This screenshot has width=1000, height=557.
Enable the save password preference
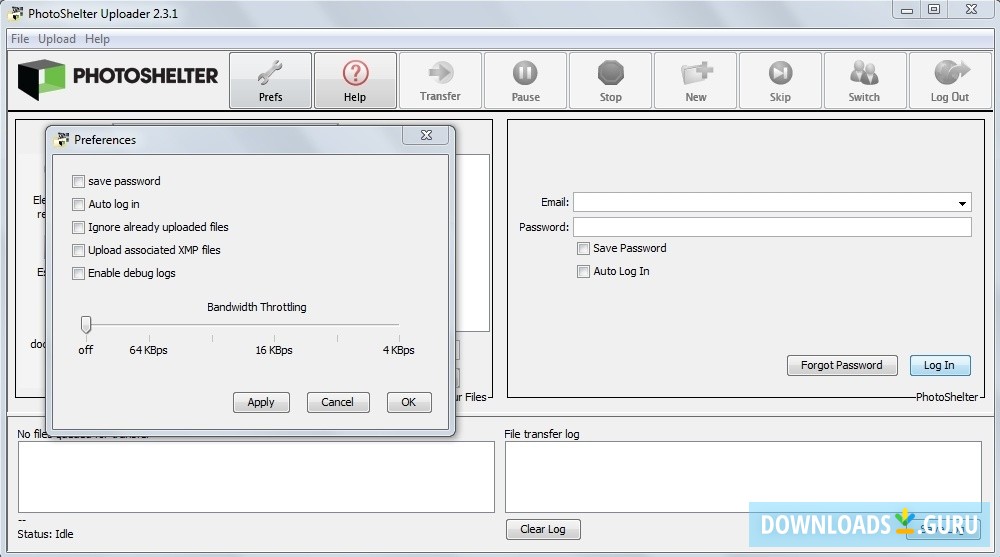(78, 182)
